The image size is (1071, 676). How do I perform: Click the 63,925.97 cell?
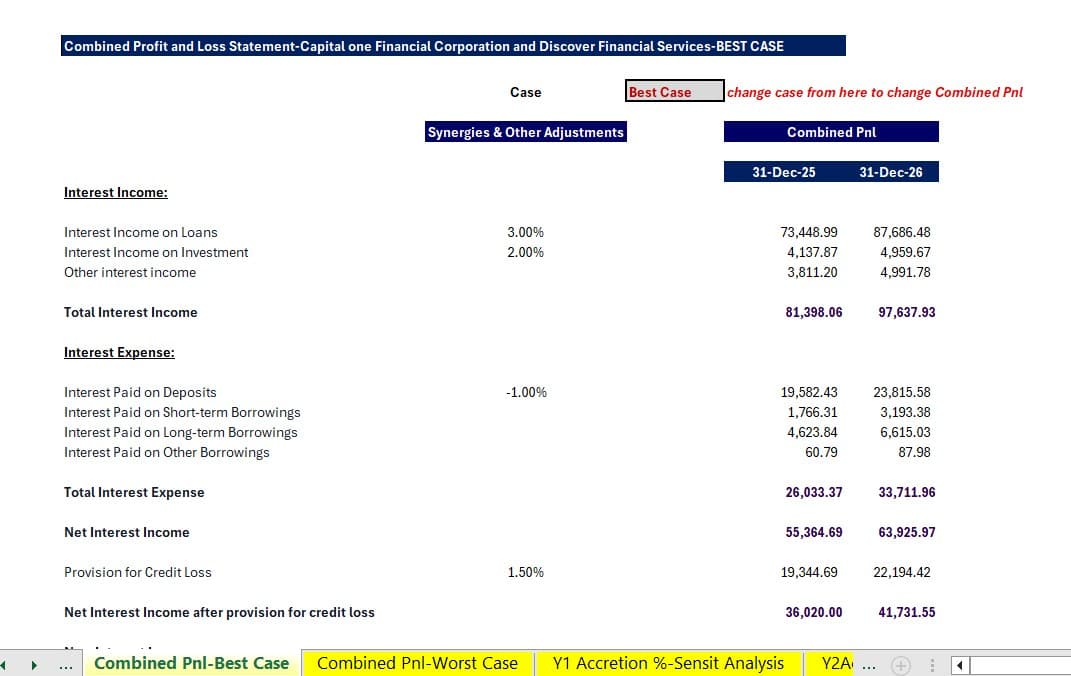tap(906, 533)
